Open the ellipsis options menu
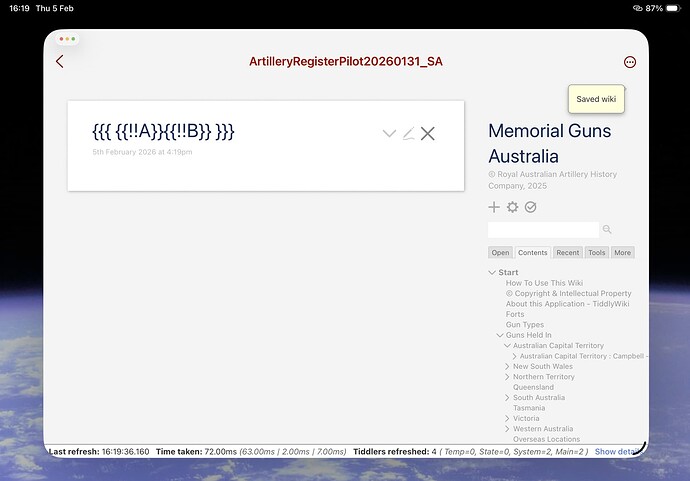The height and width of the screenshot is (481, 690). [630, 62]
